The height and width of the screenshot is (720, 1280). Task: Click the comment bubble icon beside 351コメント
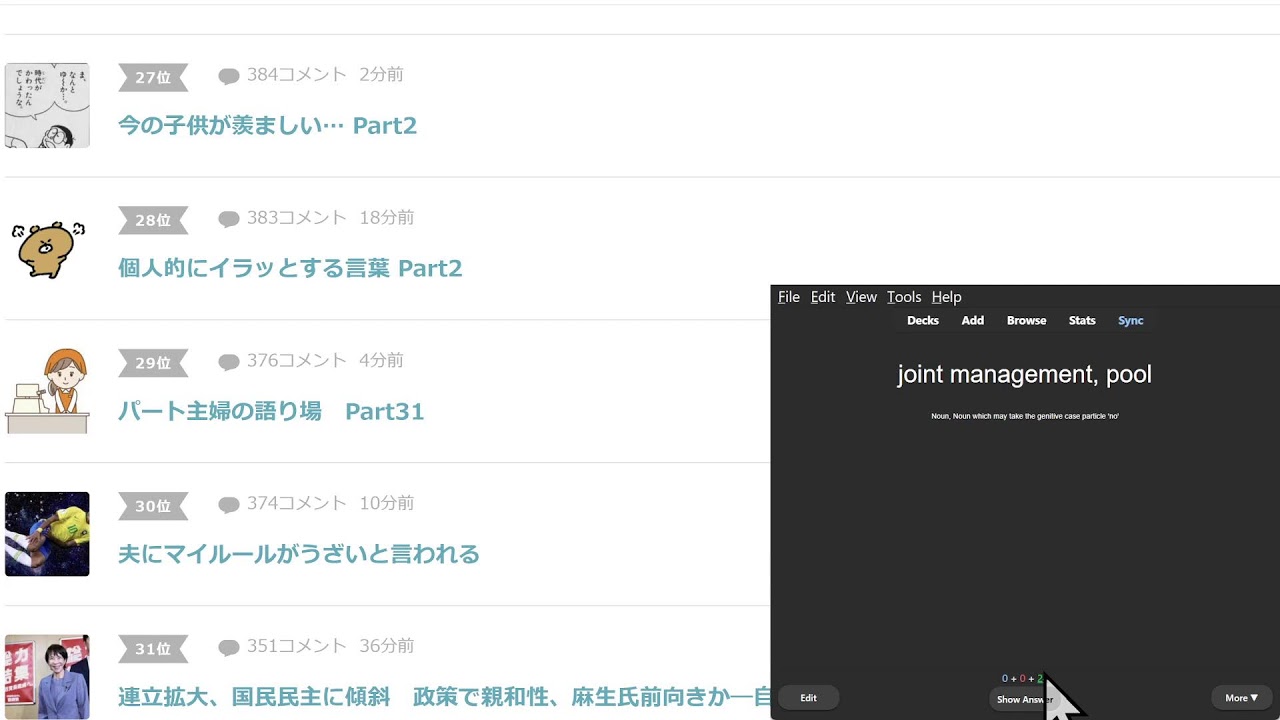[229, 648]
